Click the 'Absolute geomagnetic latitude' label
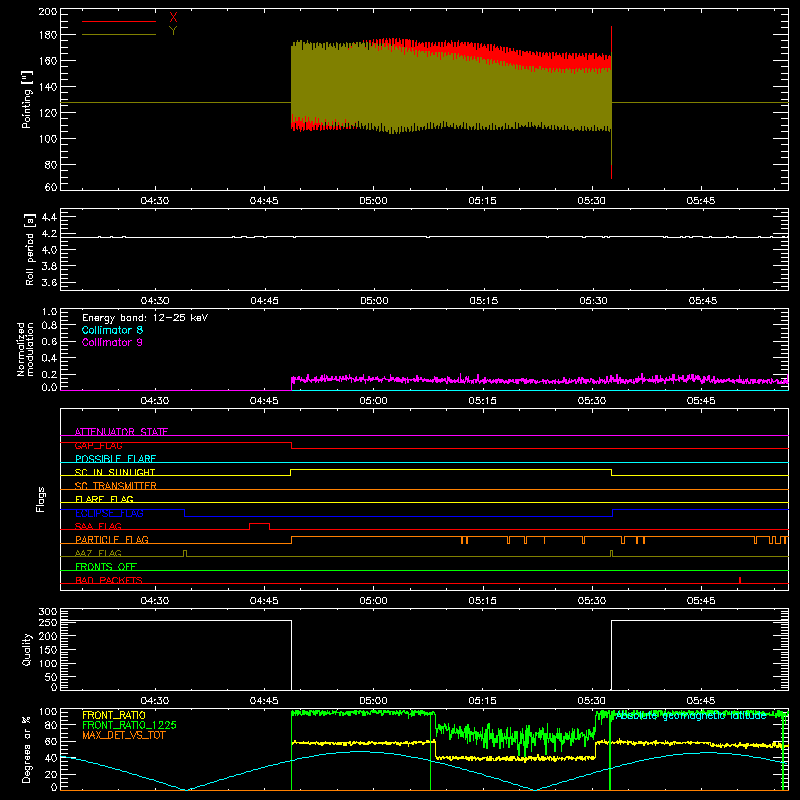Screen dimensions: 800x800 691,716
